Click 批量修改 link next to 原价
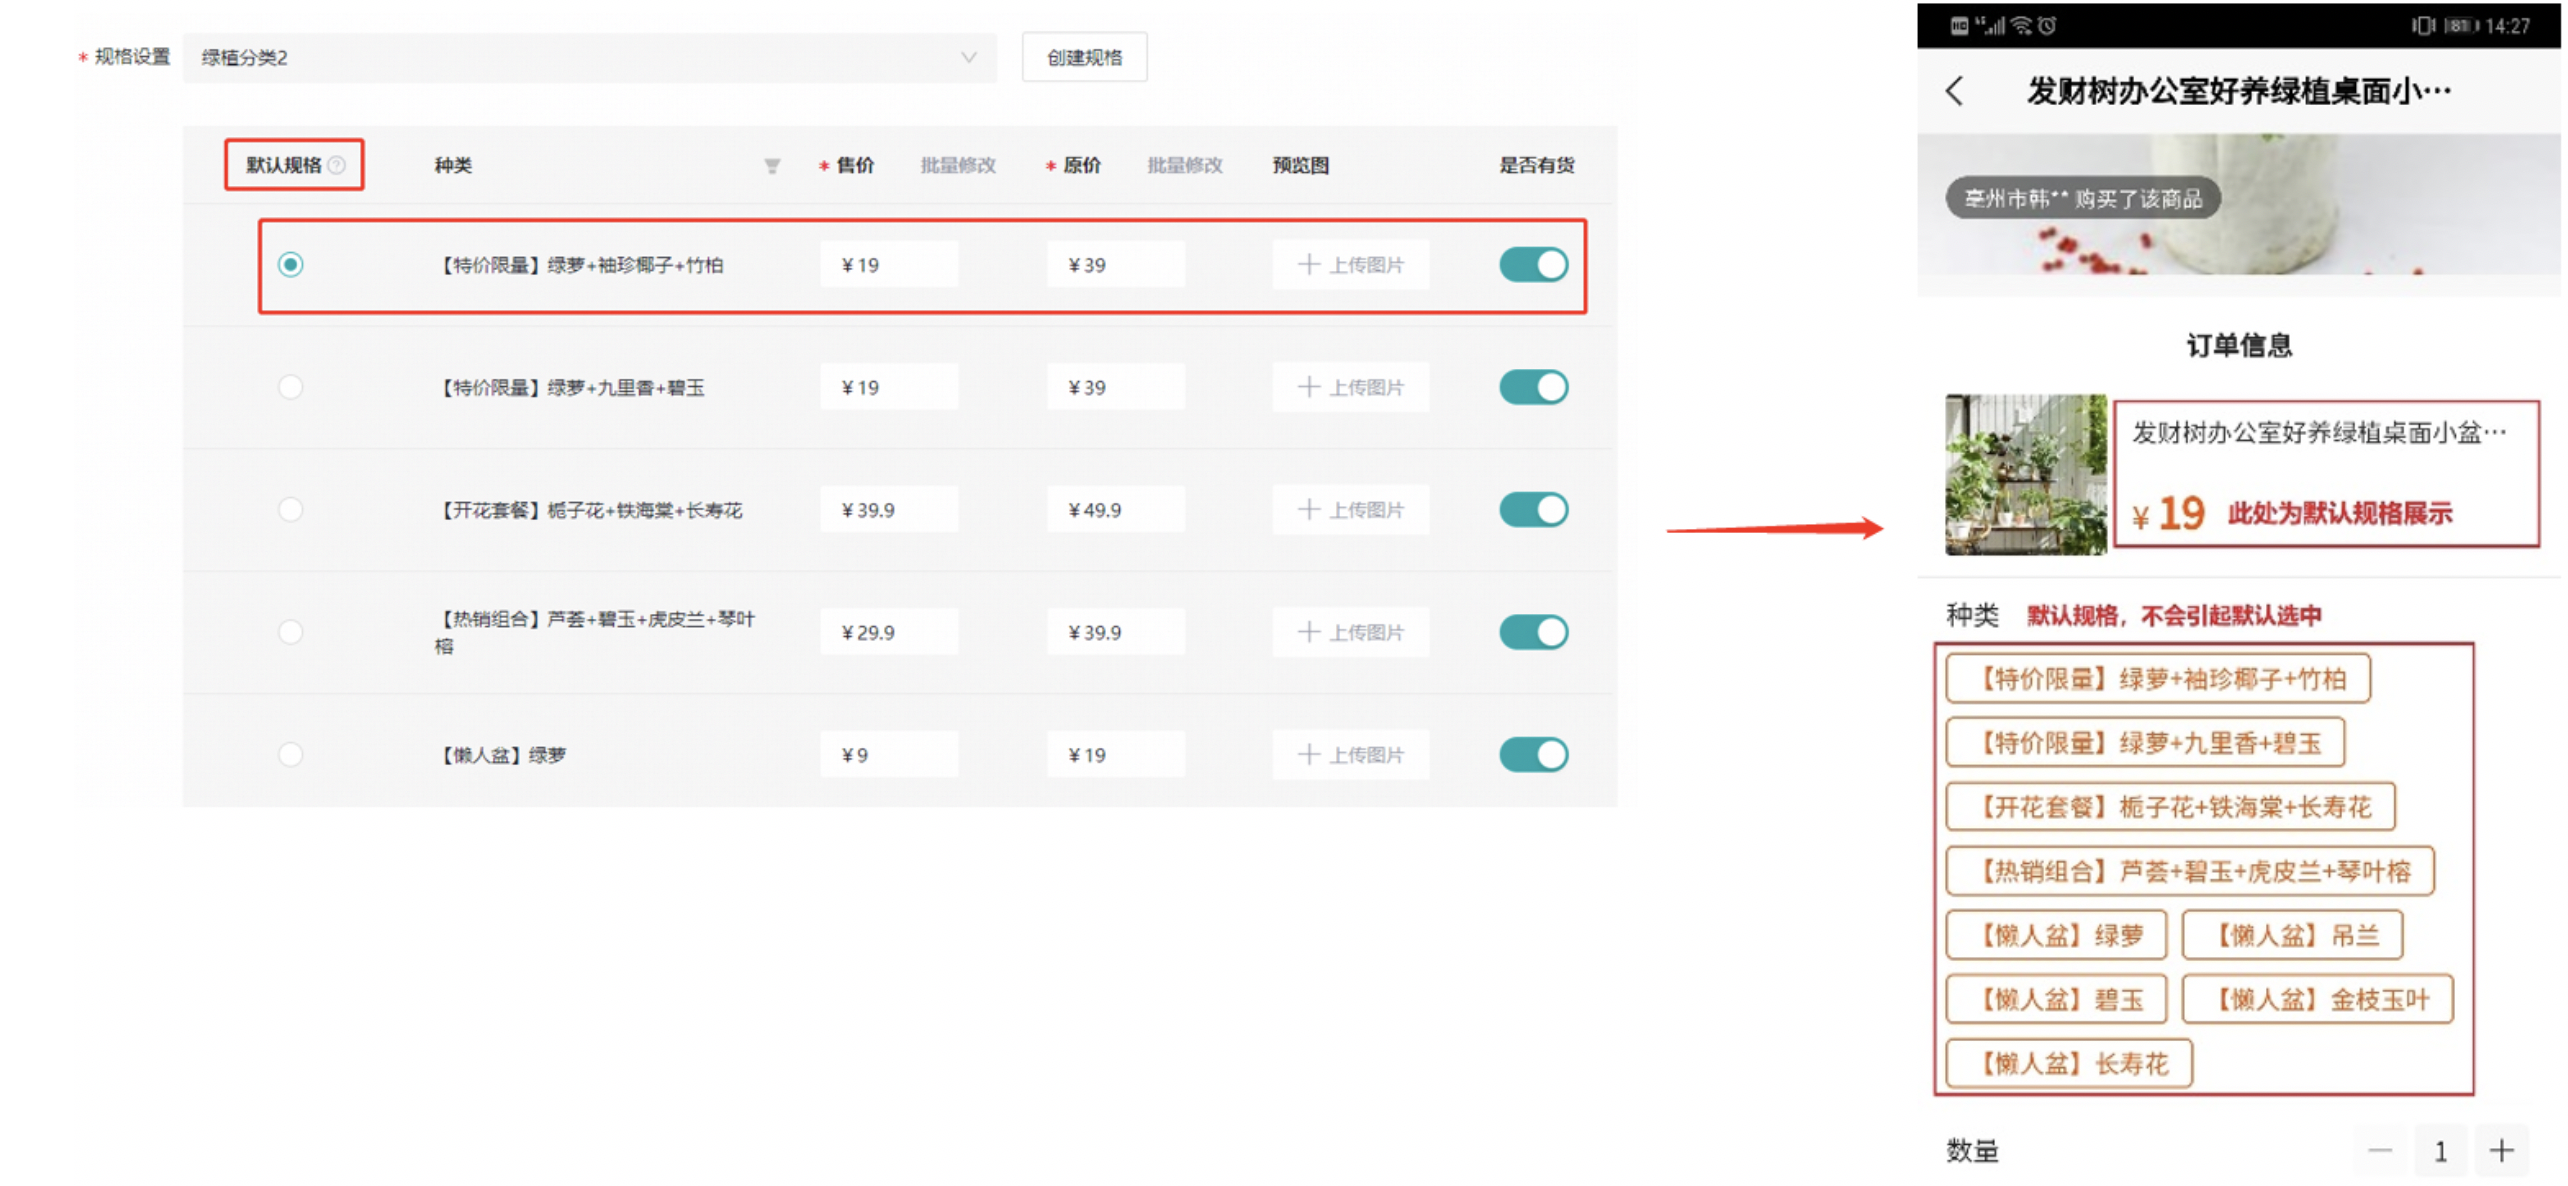The image size is (2568, 1186). (1184, 165)
